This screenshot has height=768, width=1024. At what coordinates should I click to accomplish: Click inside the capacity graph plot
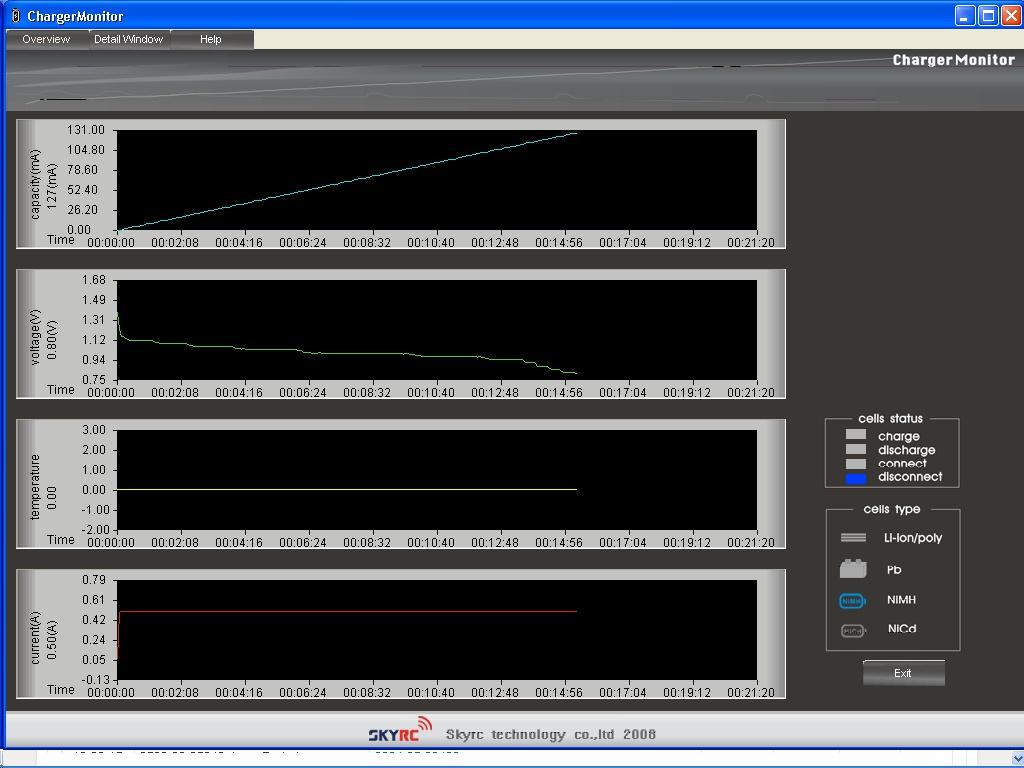coord(436,180)
